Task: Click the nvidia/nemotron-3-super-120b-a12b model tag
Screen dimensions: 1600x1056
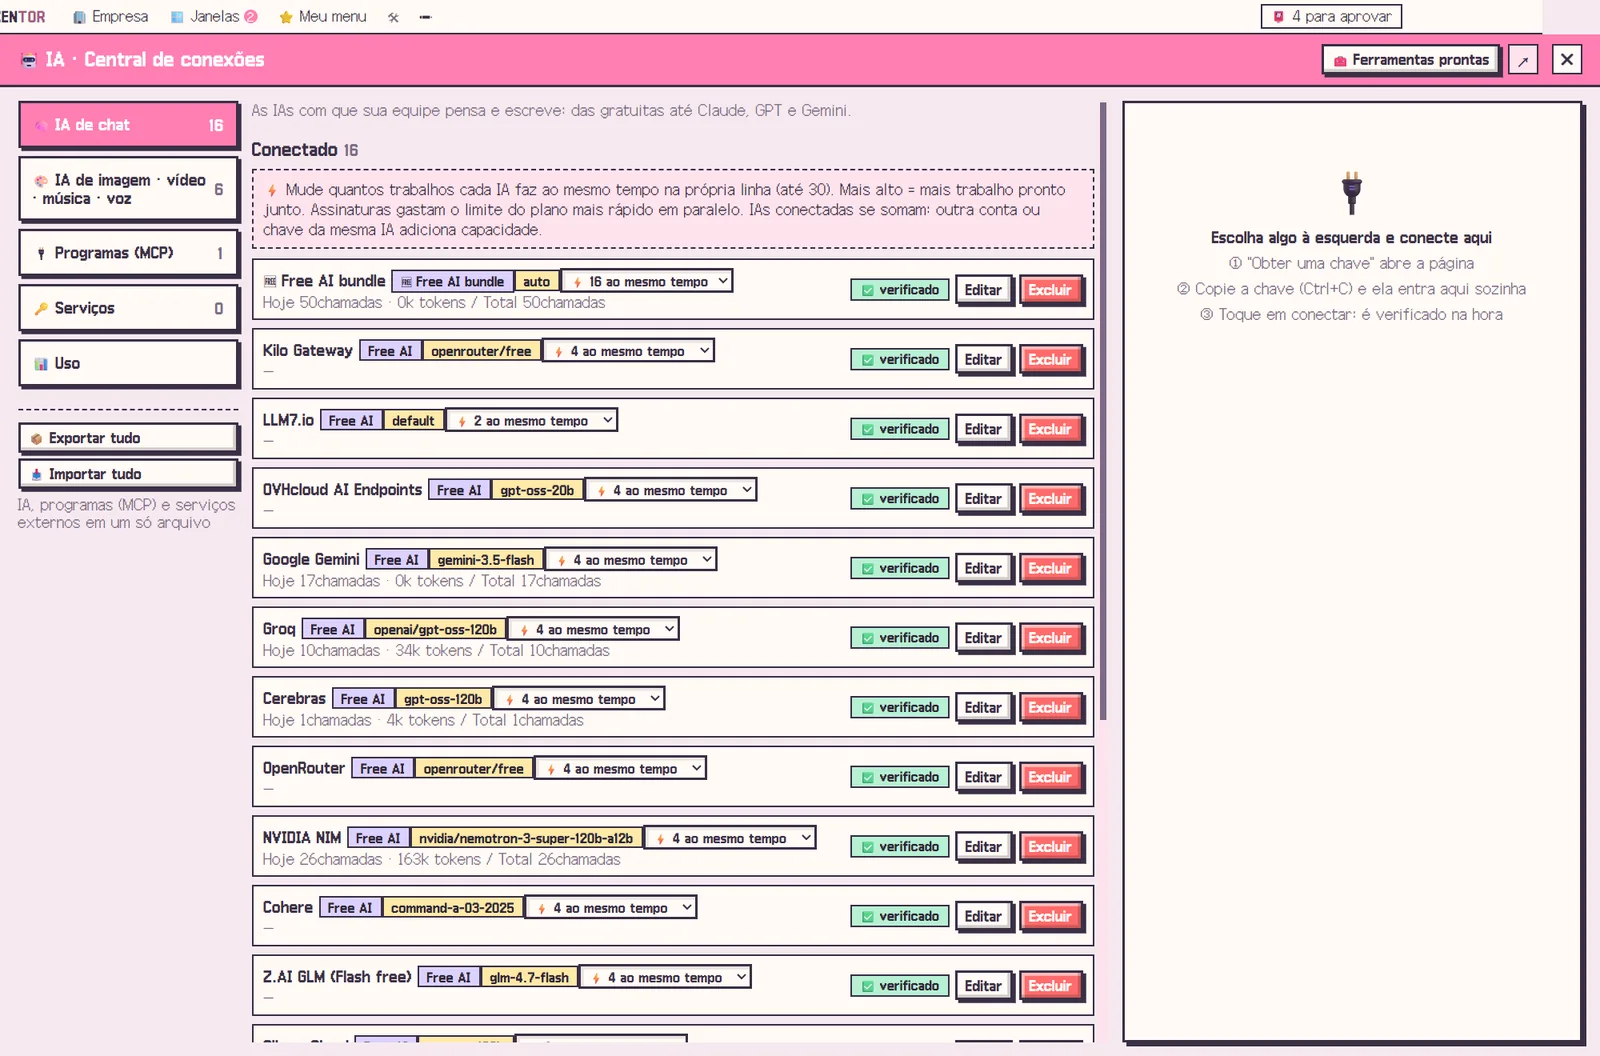Action: point(525,838)
